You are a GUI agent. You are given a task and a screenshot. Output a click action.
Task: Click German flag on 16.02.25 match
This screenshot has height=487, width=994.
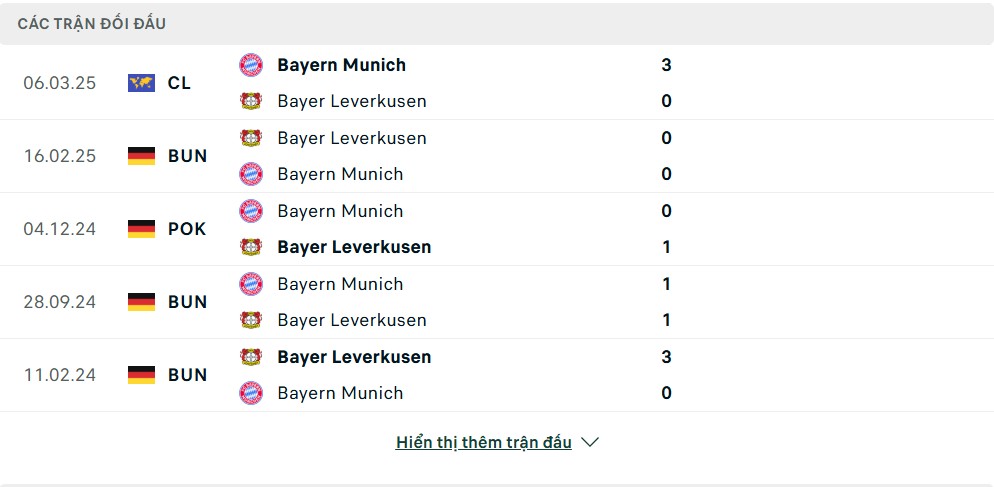pos(141,156)
